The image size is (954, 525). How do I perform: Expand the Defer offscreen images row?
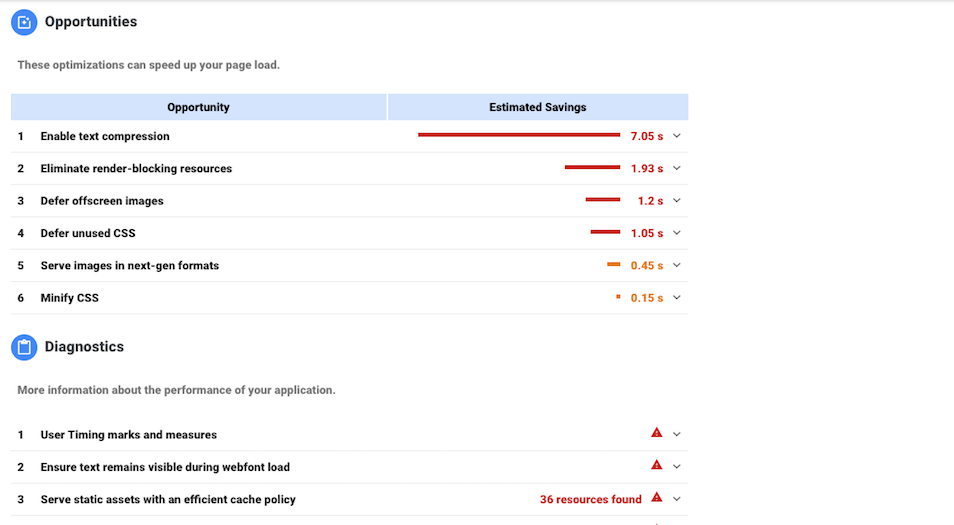tap(677, 200)
